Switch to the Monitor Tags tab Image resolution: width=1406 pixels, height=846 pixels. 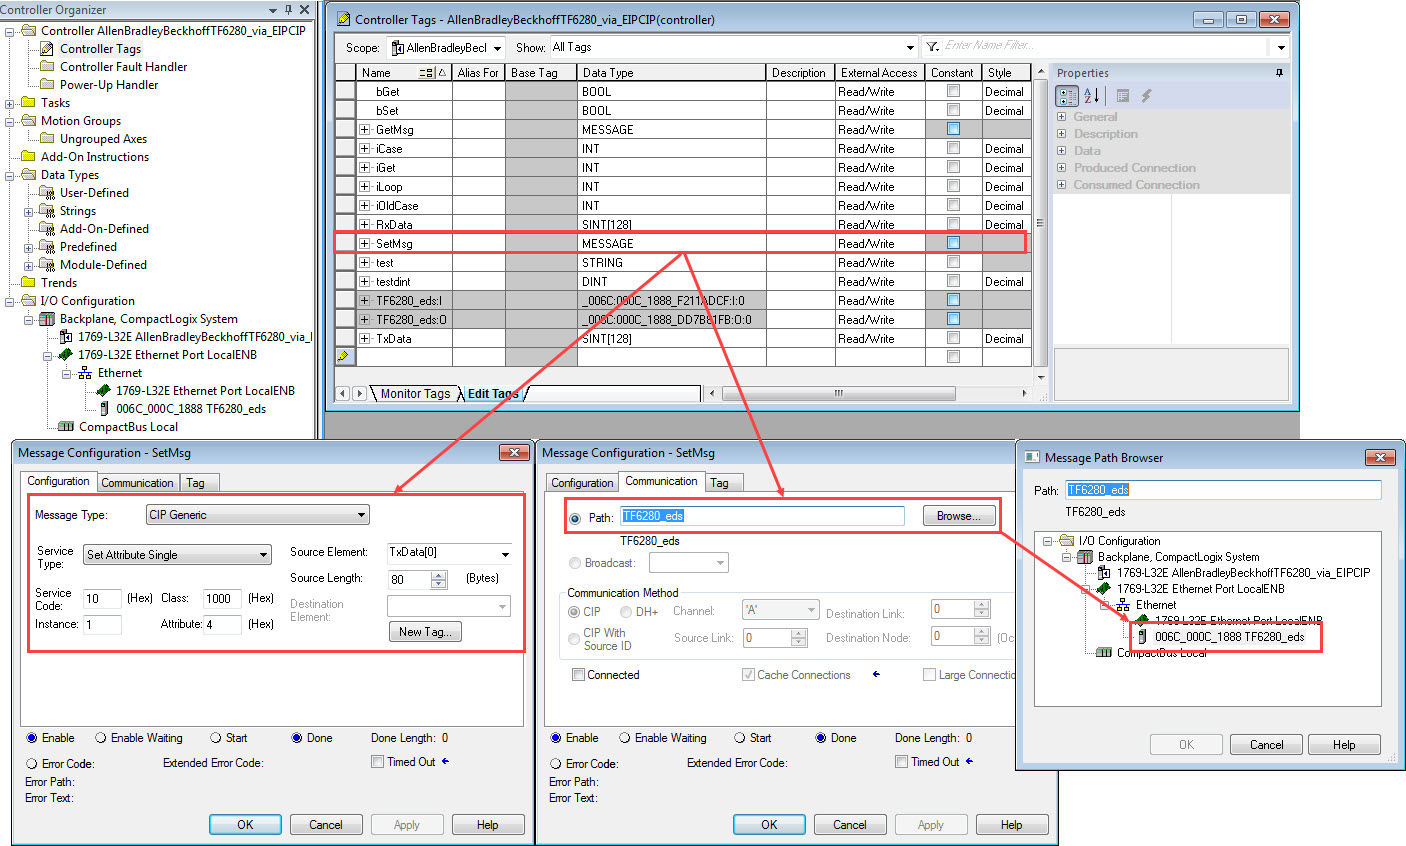tap(415, 394)
